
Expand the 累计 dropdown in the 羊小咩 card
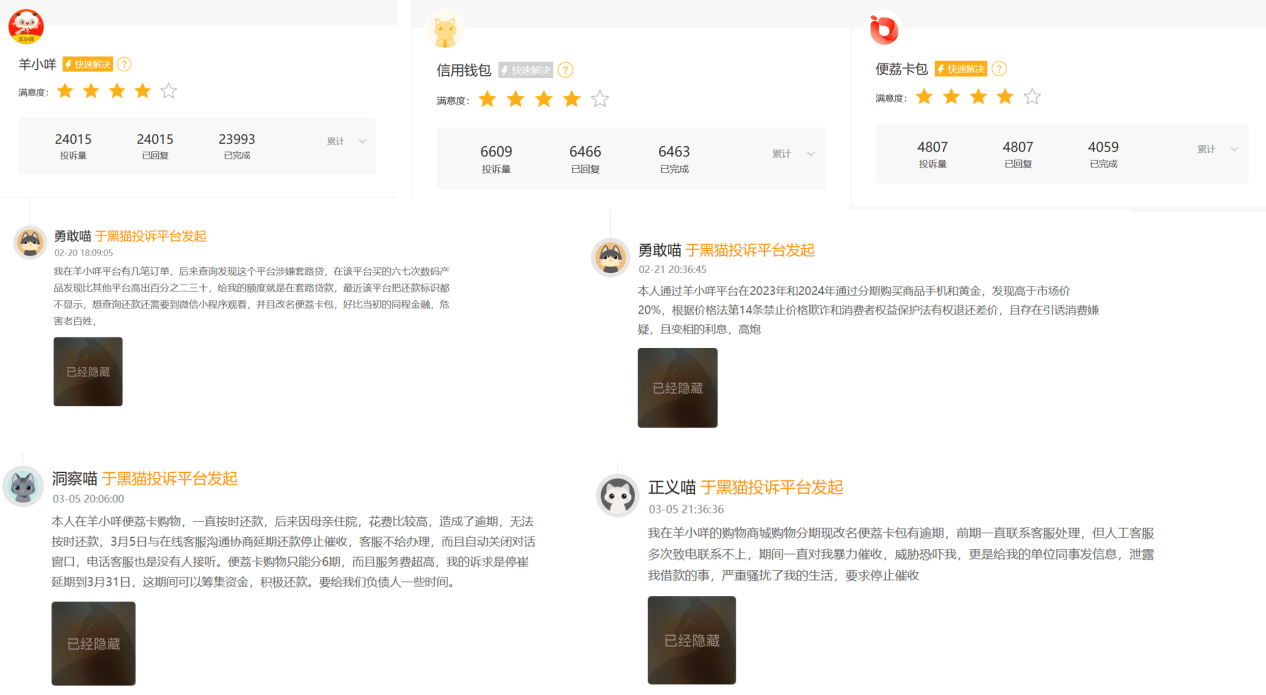(347, 141)
